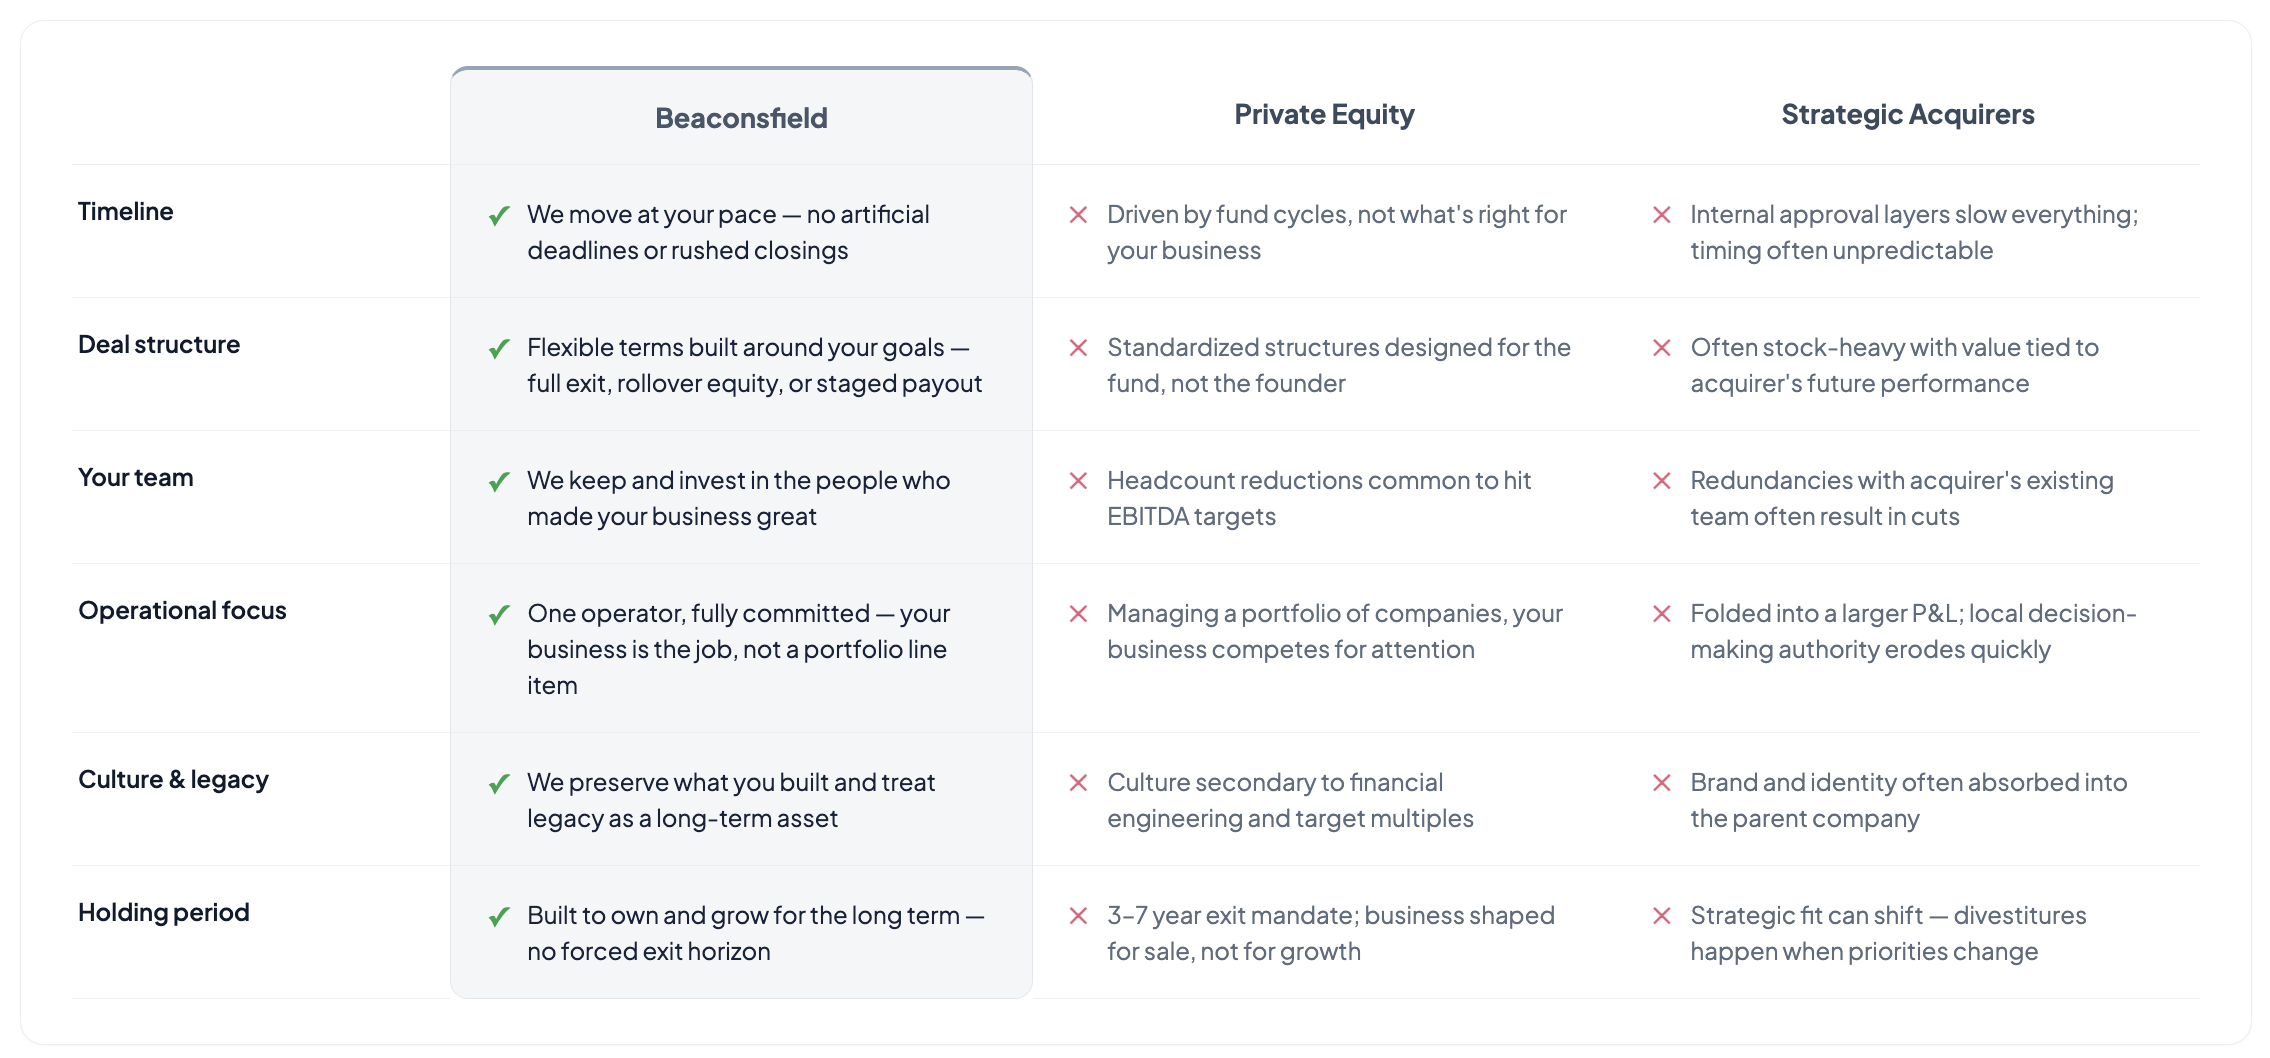
Task: Click red X beside Headcount reductions text
Action: click(1078, 481)
